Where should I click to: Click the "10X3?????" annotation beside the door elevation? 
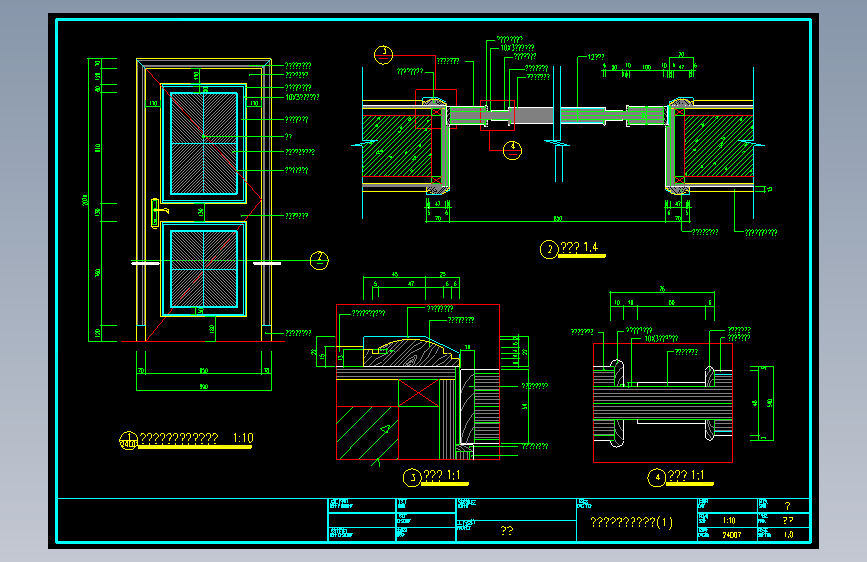coord(302,97)
